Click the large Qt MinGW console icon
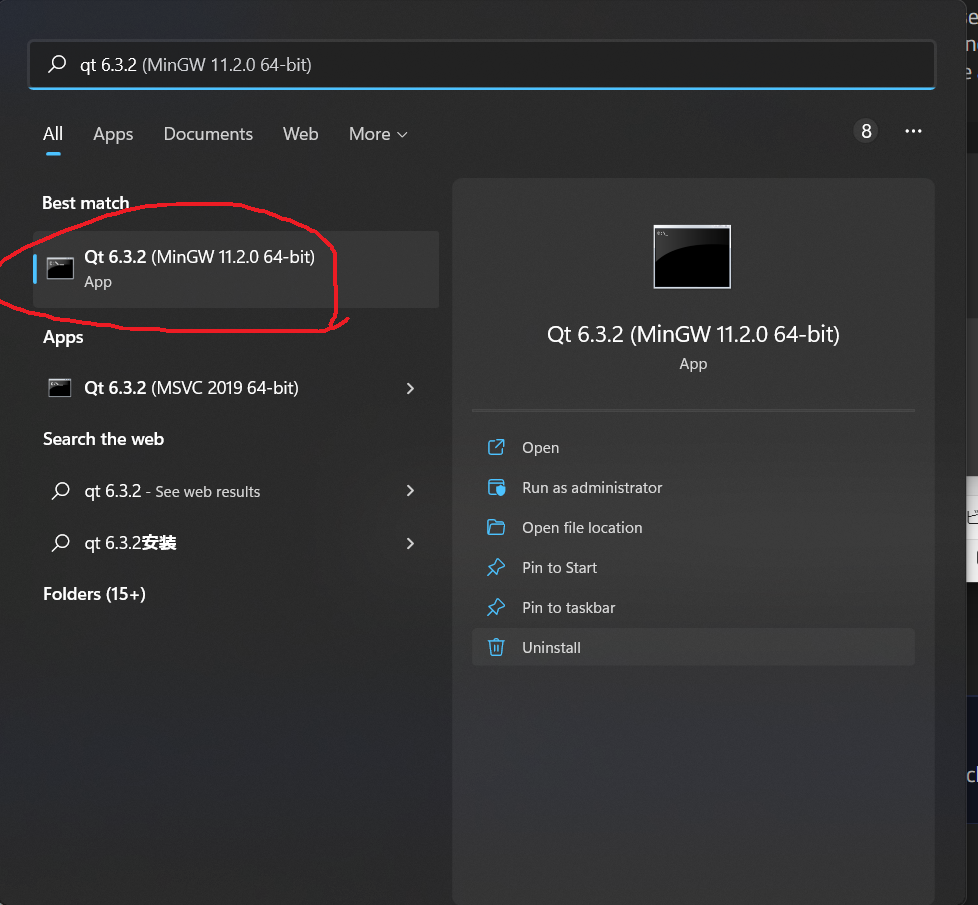Screen dimensions: 978x905 (x=692, y=257)
